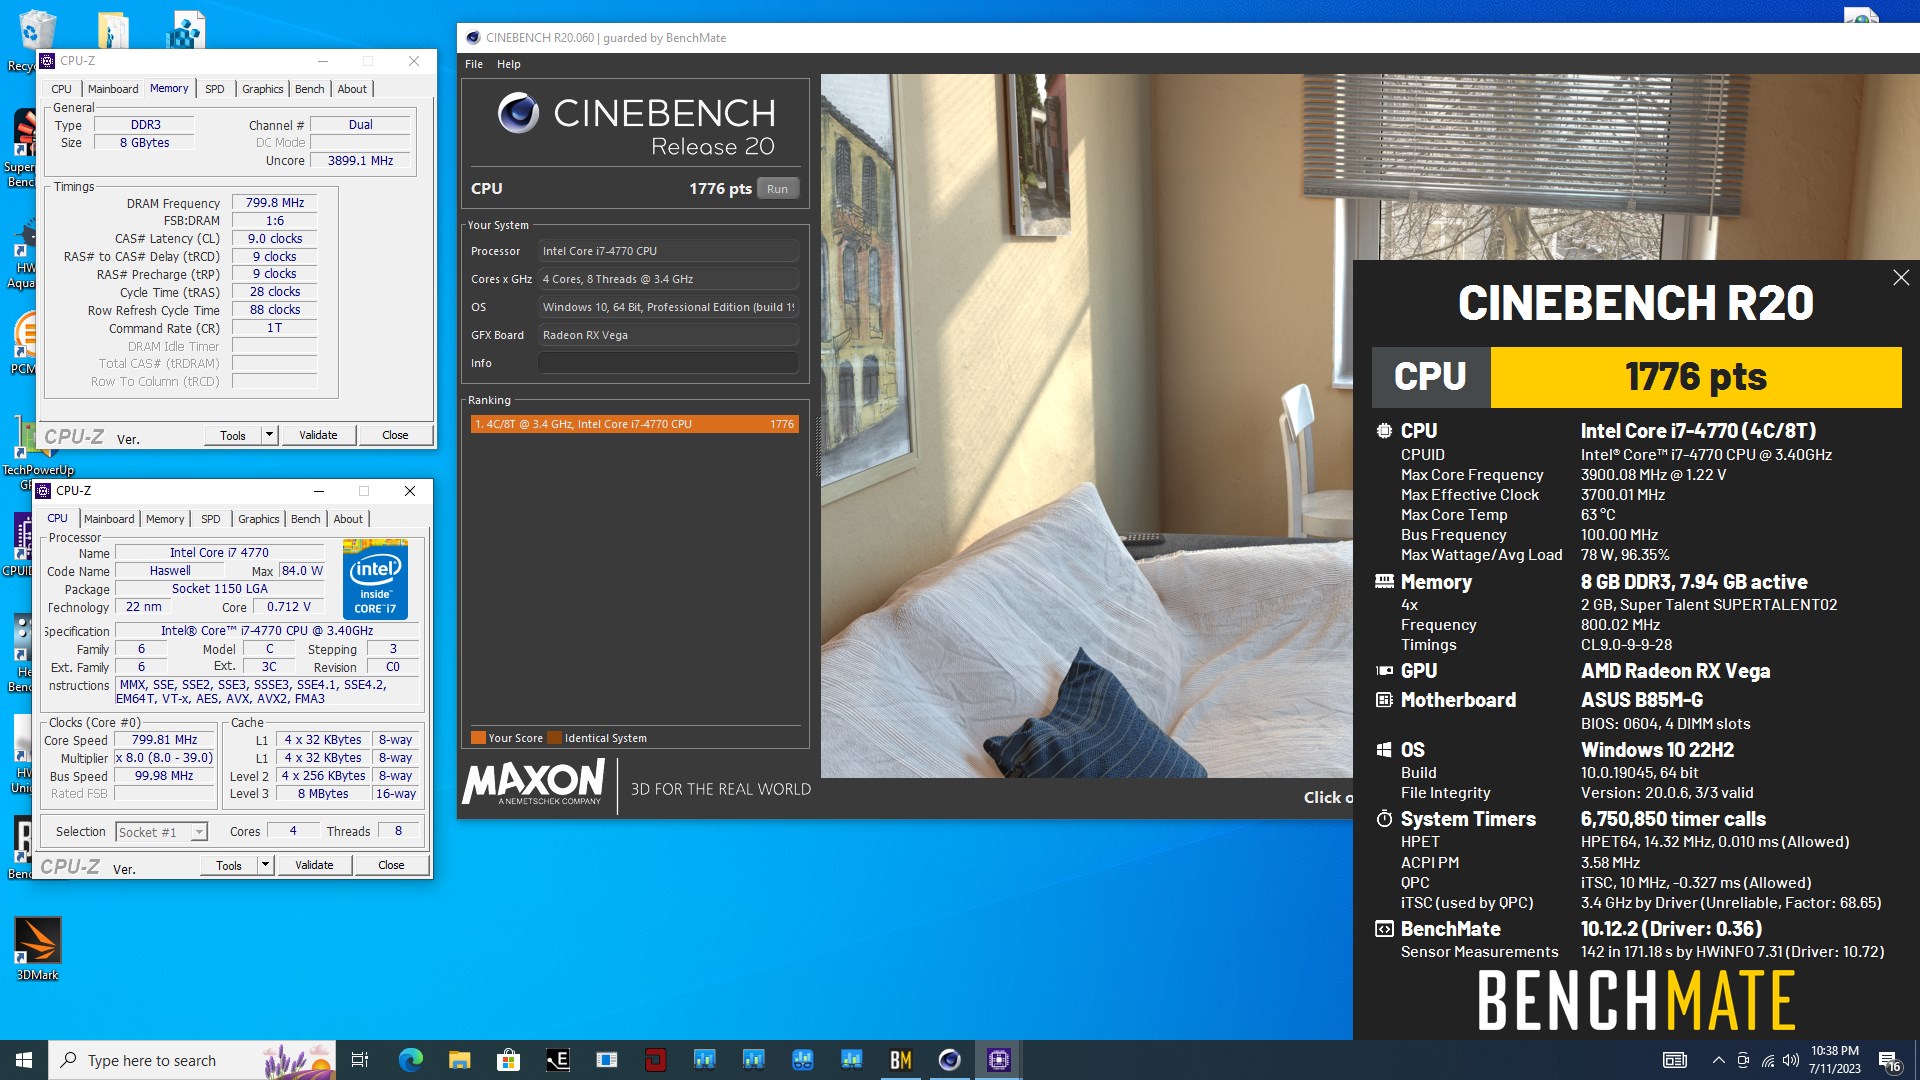Select ranking row Intel Core i7-4770 1776
This screenshot has width=1920, height=1080.
tap(635, 424)
